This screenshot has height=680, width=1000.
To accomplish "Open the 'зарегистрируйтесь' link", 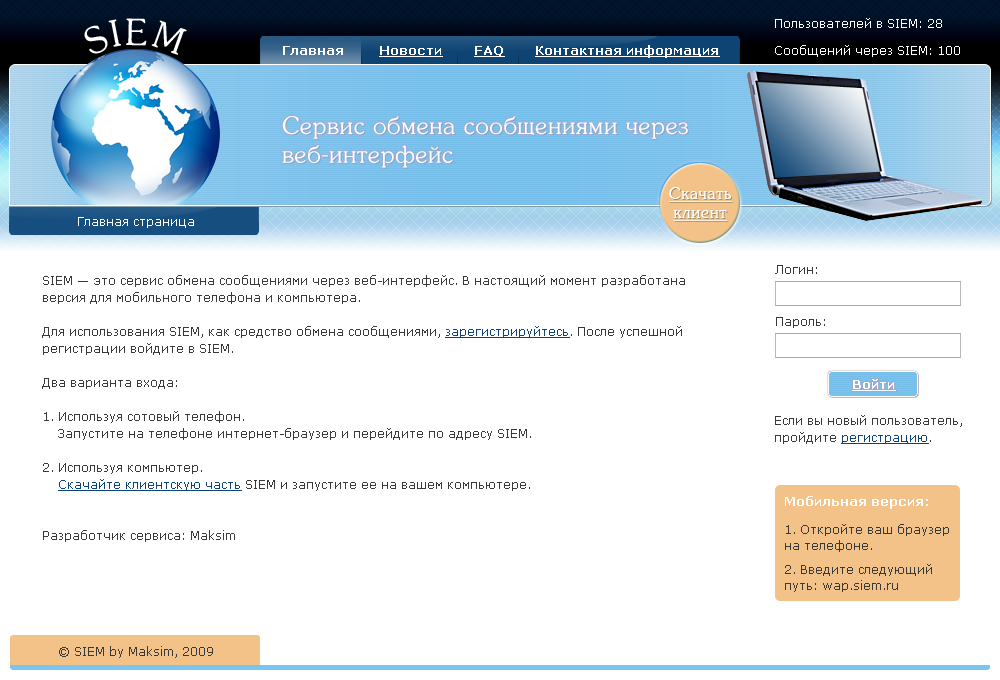I will 508,331.
